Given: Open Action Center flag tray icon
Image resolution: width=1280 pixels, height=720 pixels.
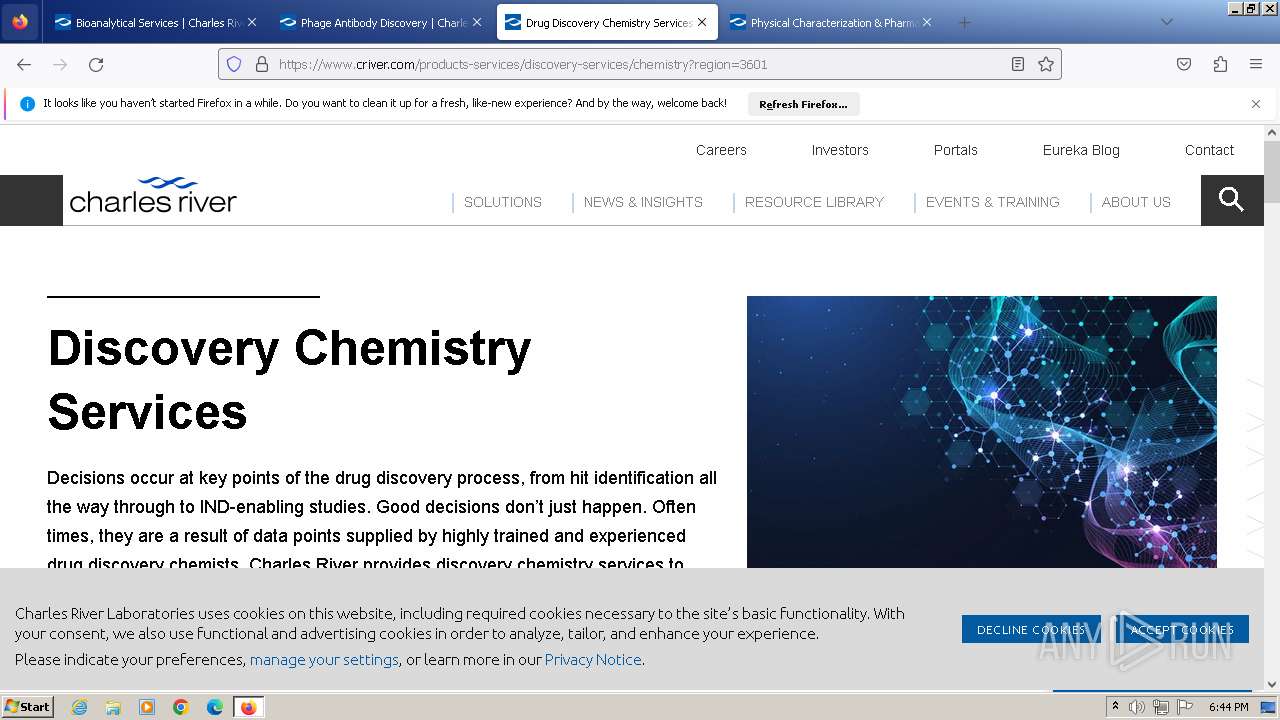Looking at the screenshot, I should click(1185, 707).
